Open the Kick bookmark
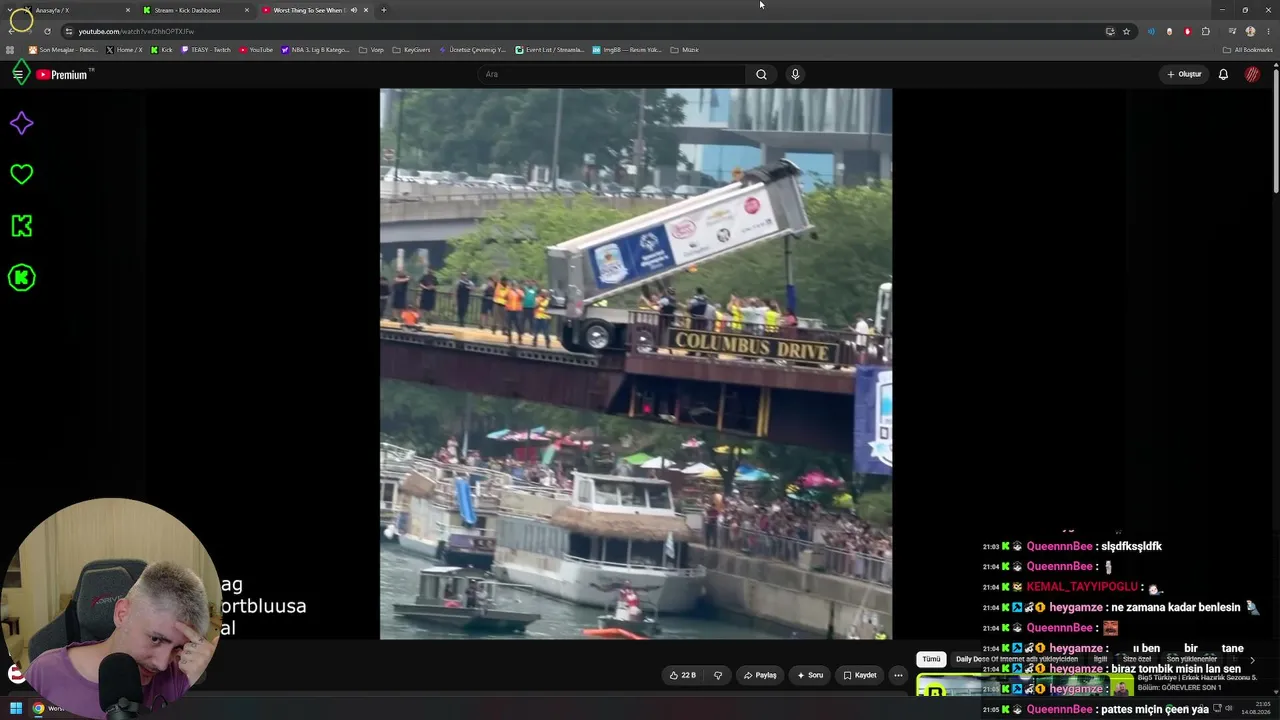This screenshot has width=1280, height=720. click(x=162, y=49)
